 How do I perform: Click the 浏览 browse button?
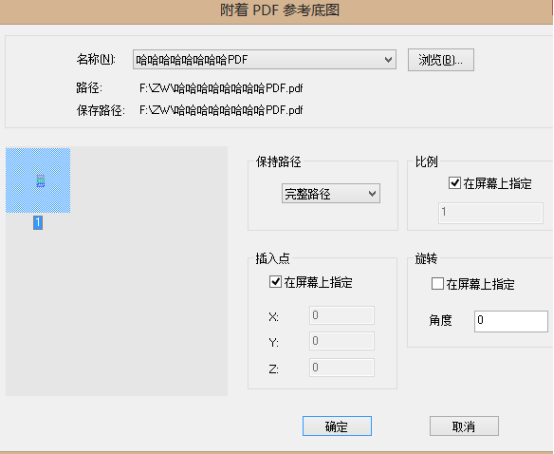click(x=441, y=60)
